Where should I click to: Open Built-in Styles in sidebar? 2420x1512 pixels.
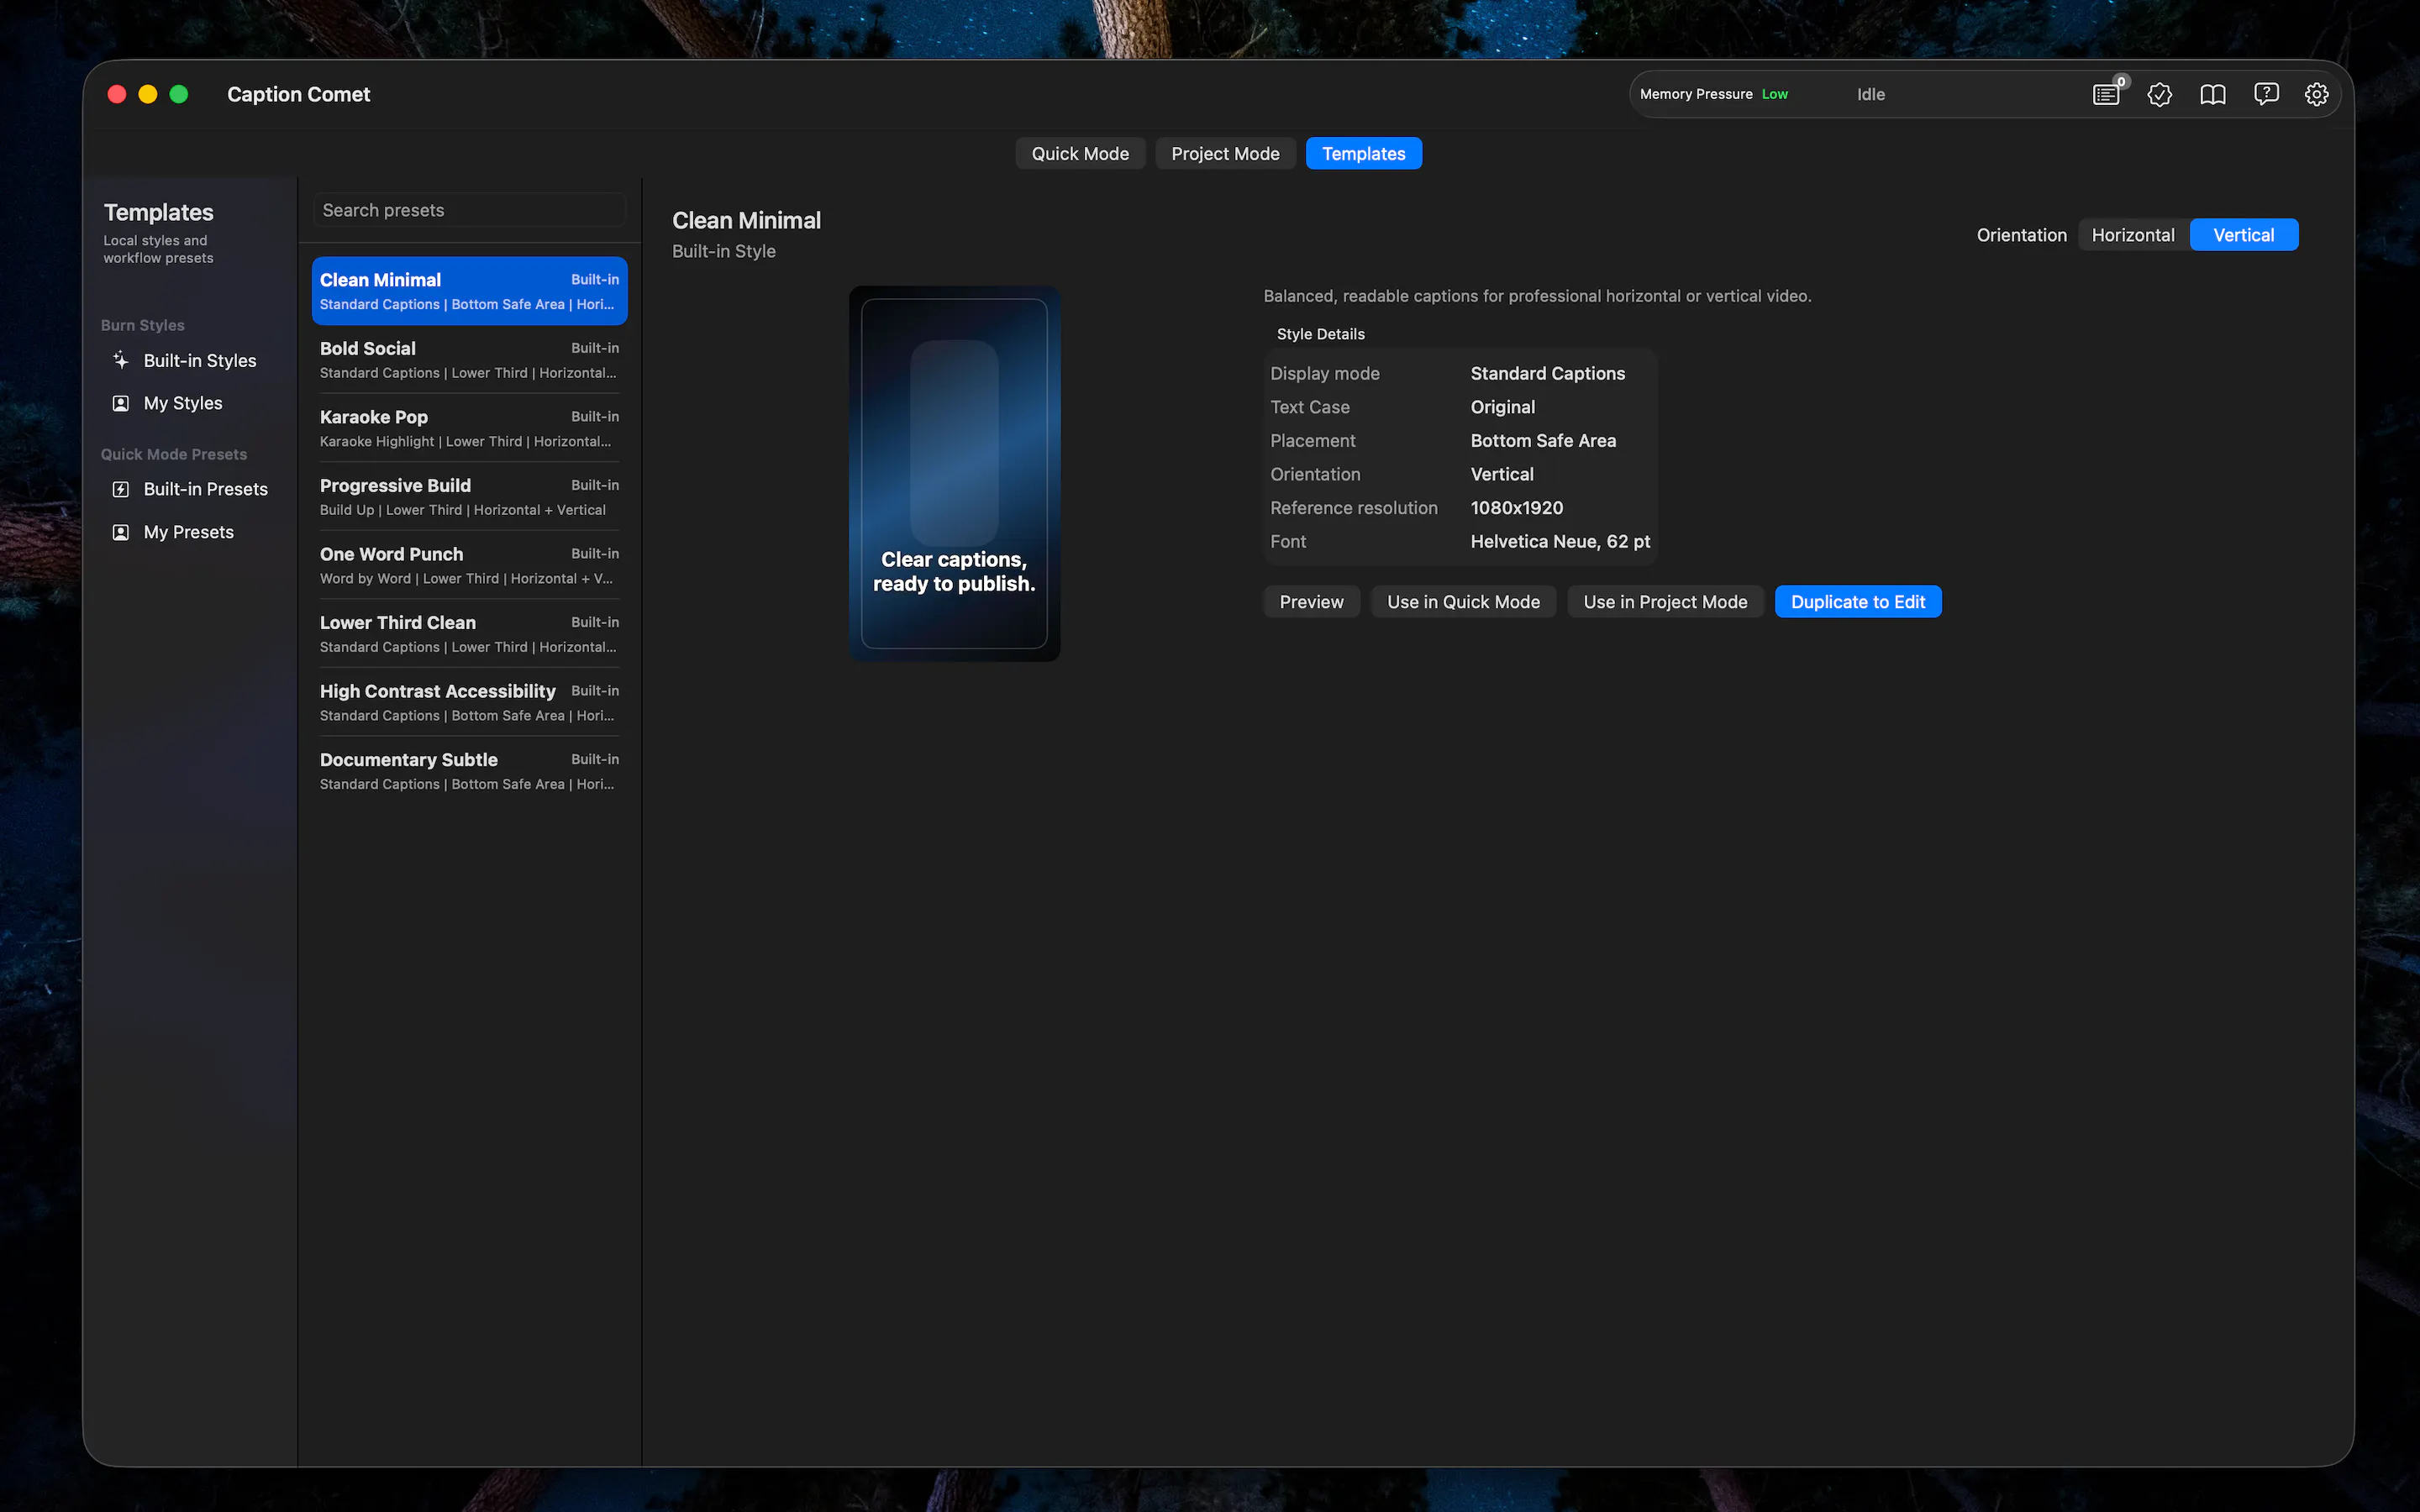click(190, 360)
